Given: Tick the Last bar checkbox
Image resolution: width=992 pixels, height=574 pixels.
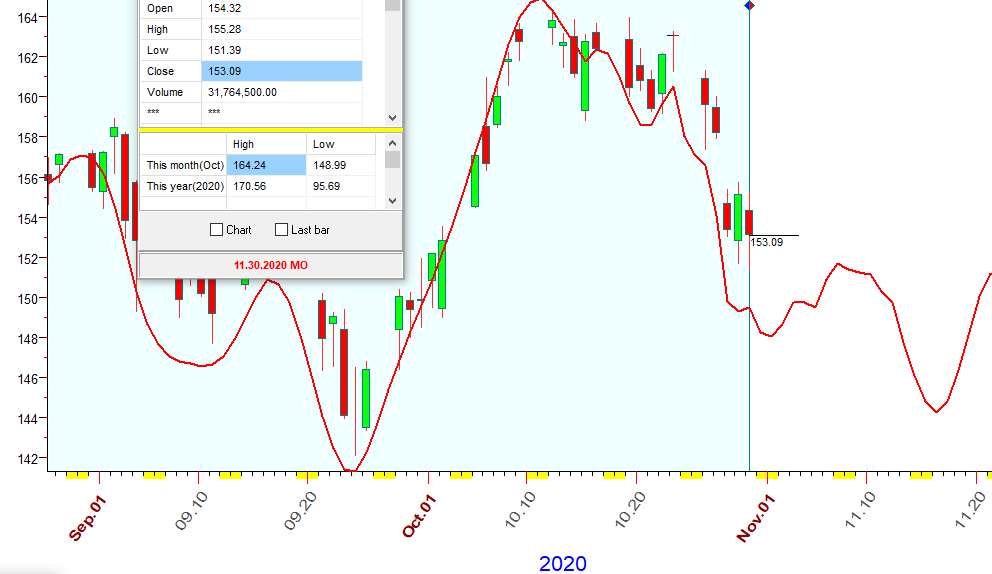Looking at the screenshot, I should 281,230.
